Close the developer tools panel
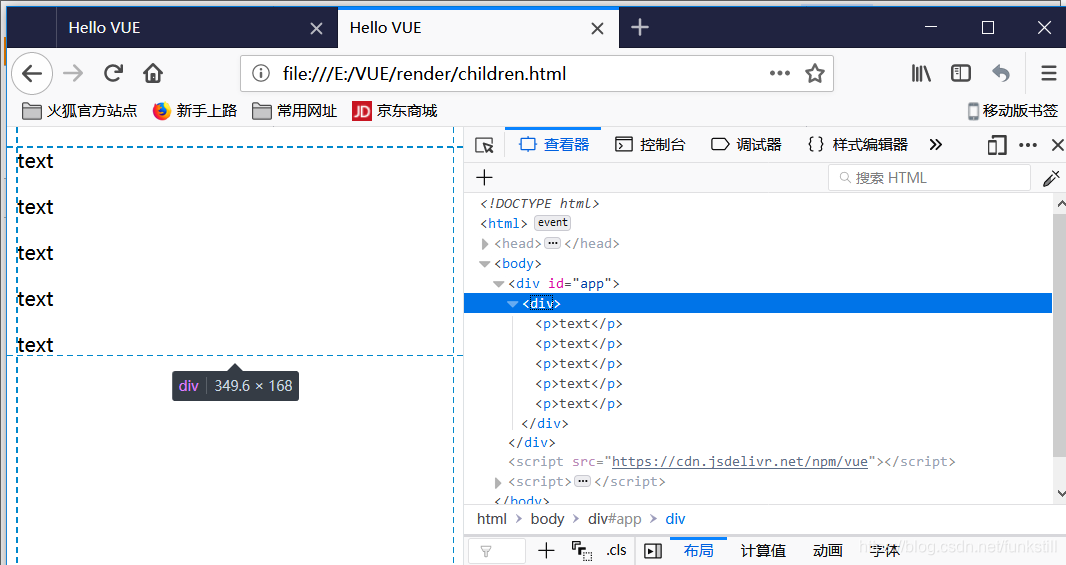The height and width of the screenshot is (565, 1066). (x=1057, y=145)
